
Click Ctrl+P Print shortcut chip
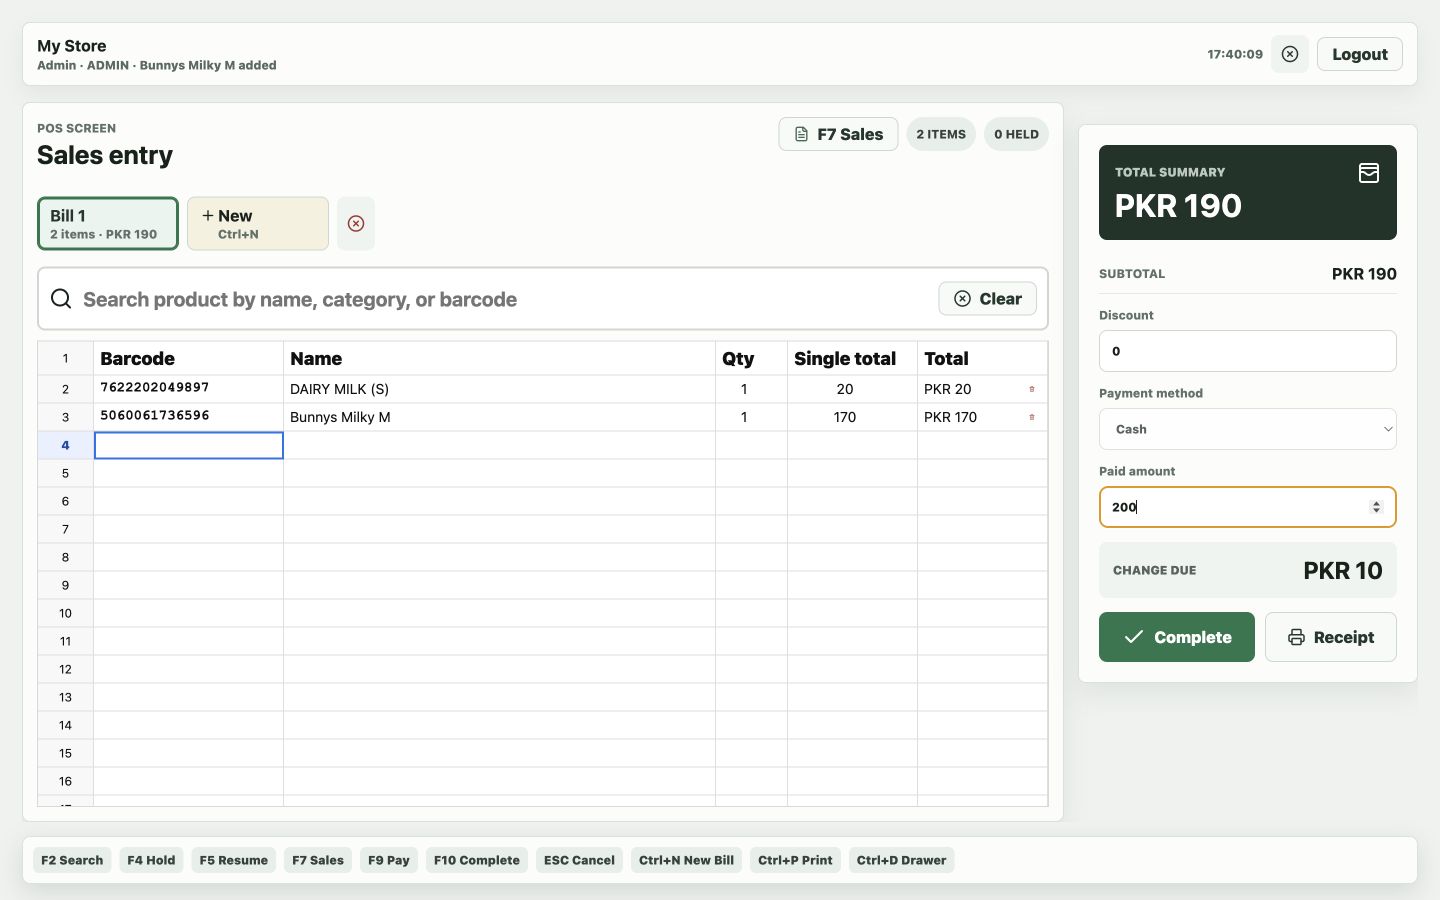(x=795, y=860)
